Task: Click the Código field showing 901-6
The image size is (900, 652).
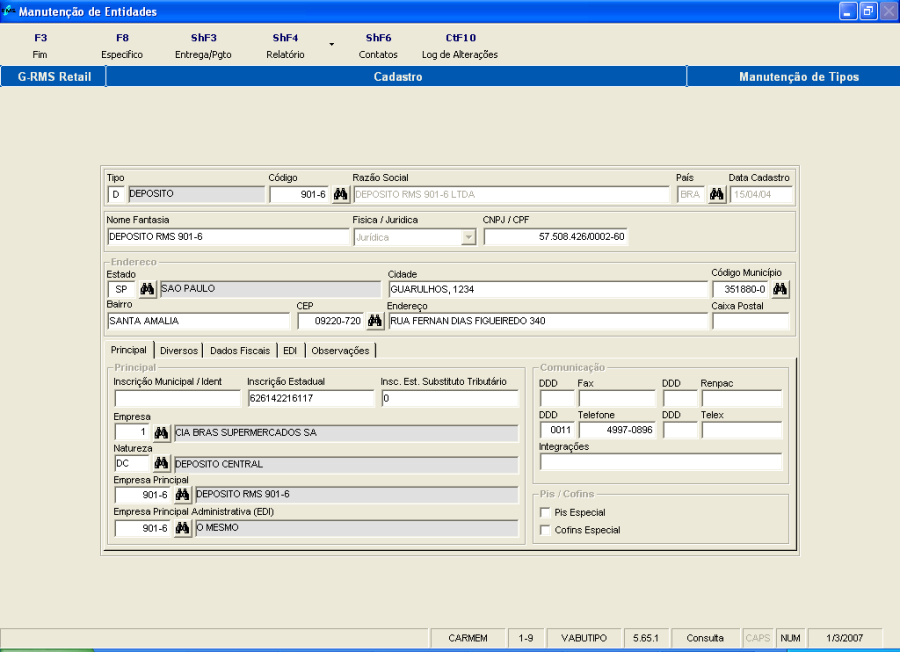Action: coord(299,195)
